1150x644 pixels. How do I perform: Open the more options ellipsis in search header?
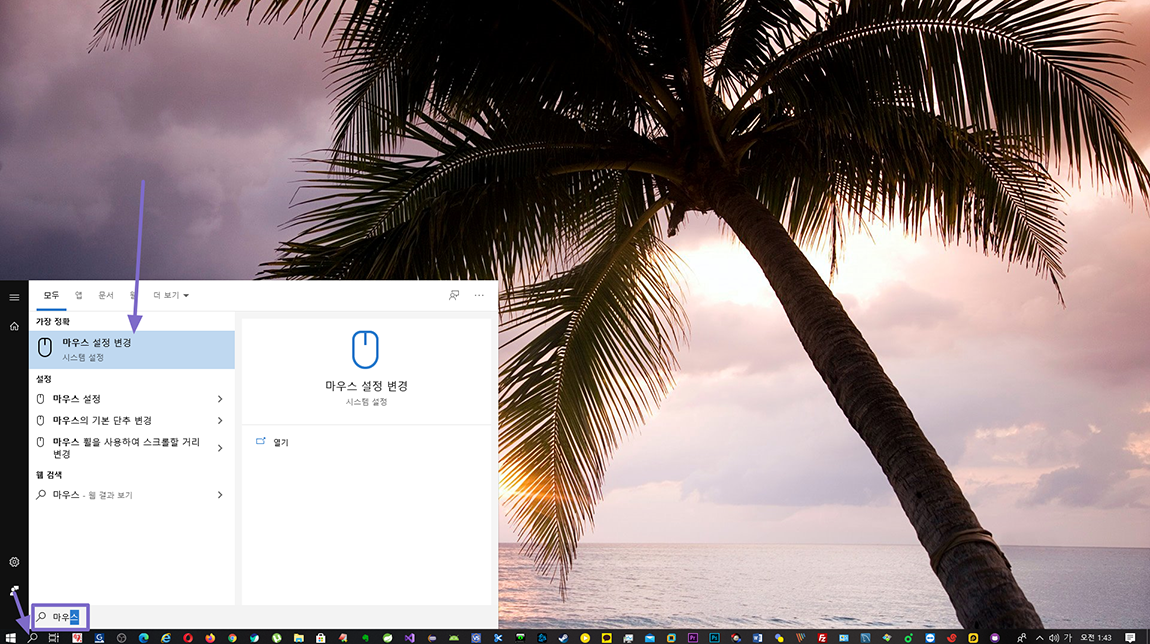coord(479,295)
